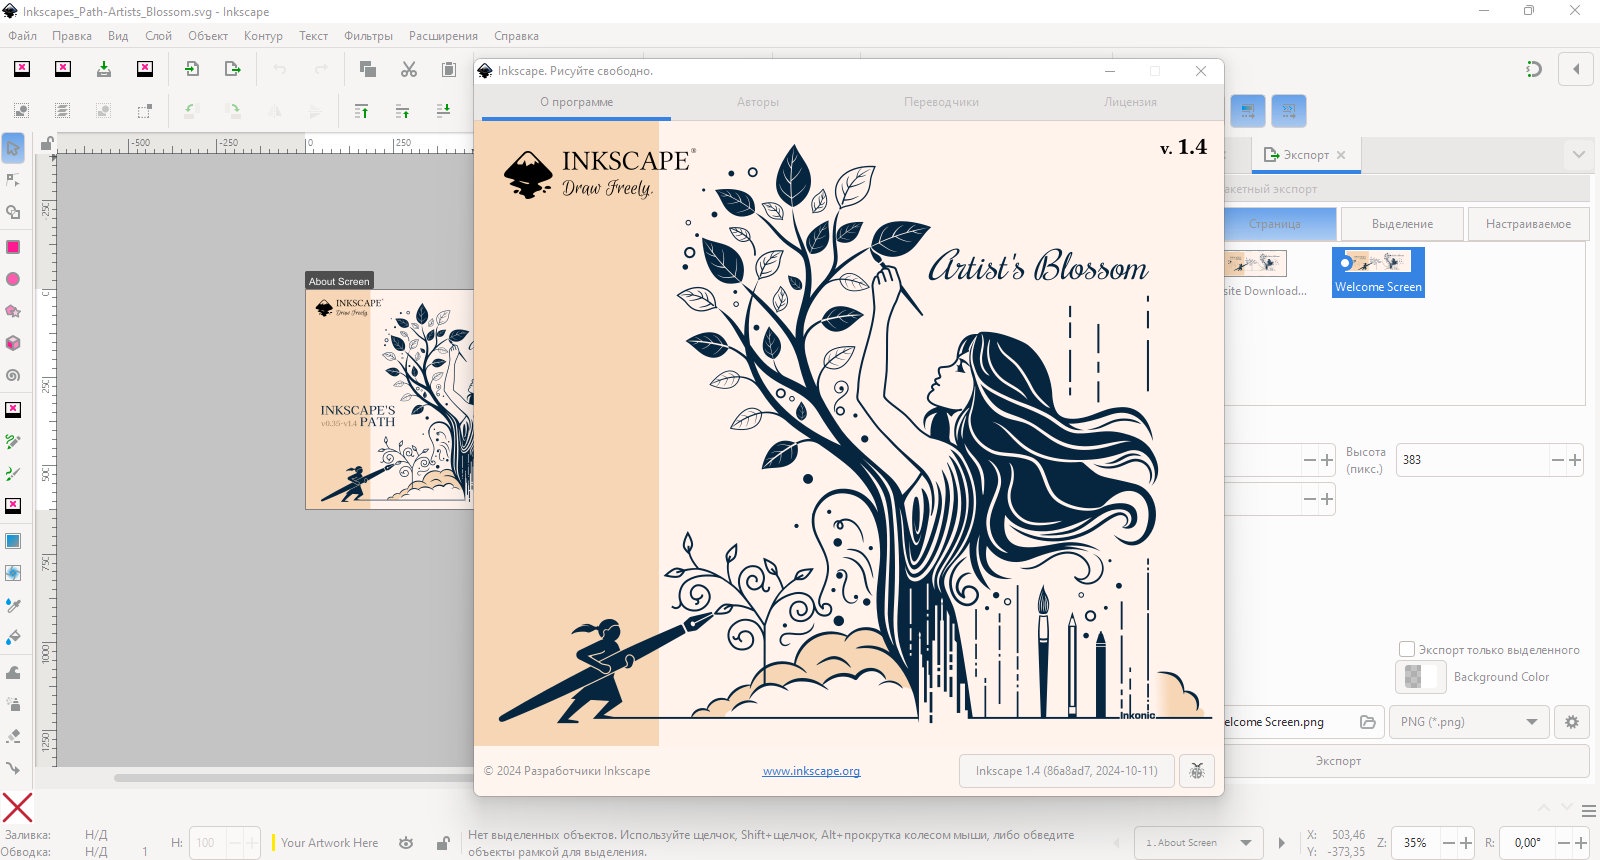
Task: Select the Ellipse tool
Action: [13, 279]
